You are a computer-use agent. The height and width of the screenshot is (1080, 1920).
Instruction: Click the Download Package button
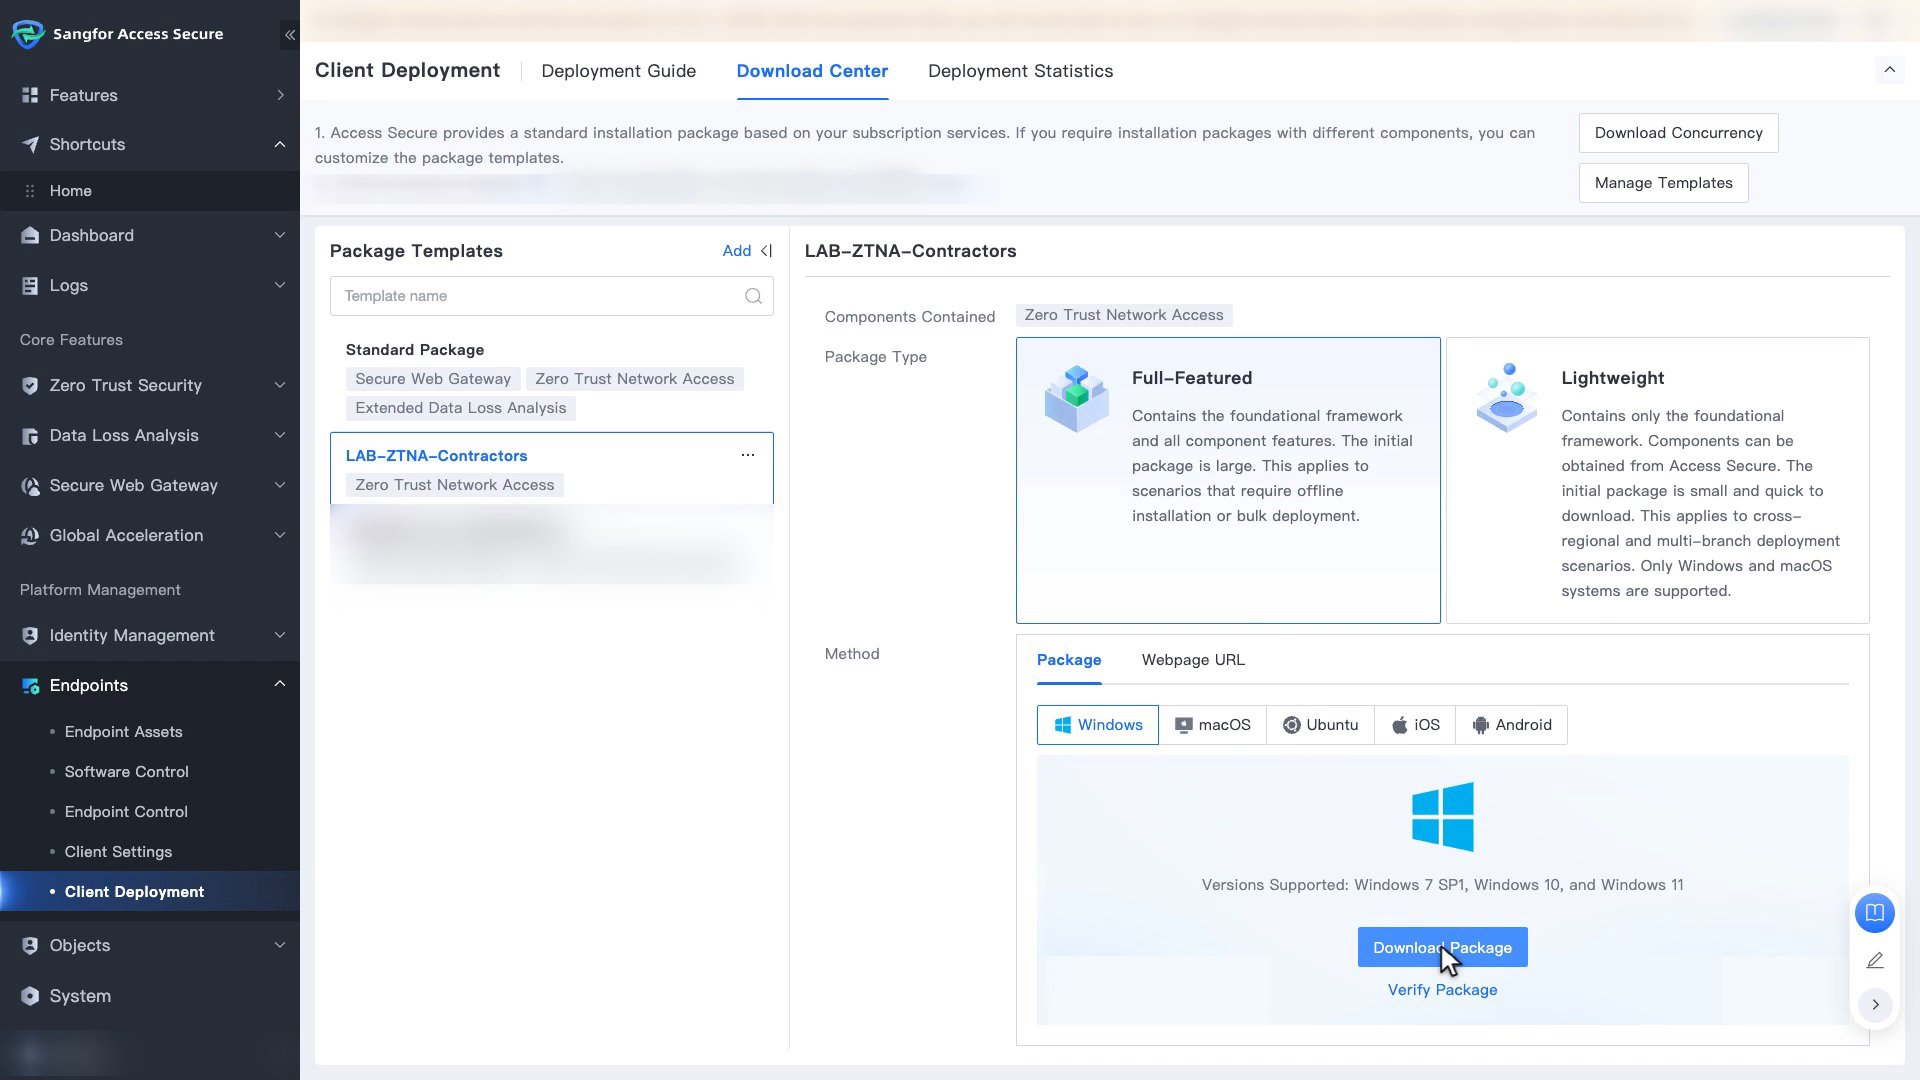[x=1442, y=947]
